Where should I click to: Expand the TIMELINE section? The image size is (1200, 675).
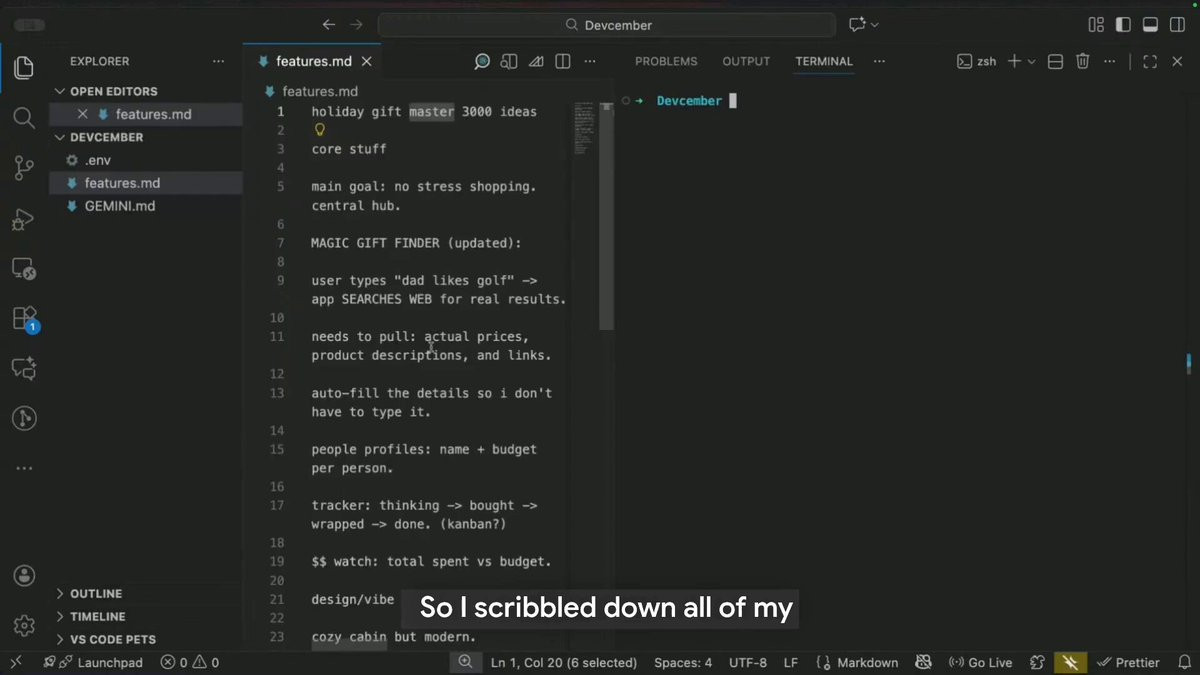pyautogui.click(x=97, y=617)
